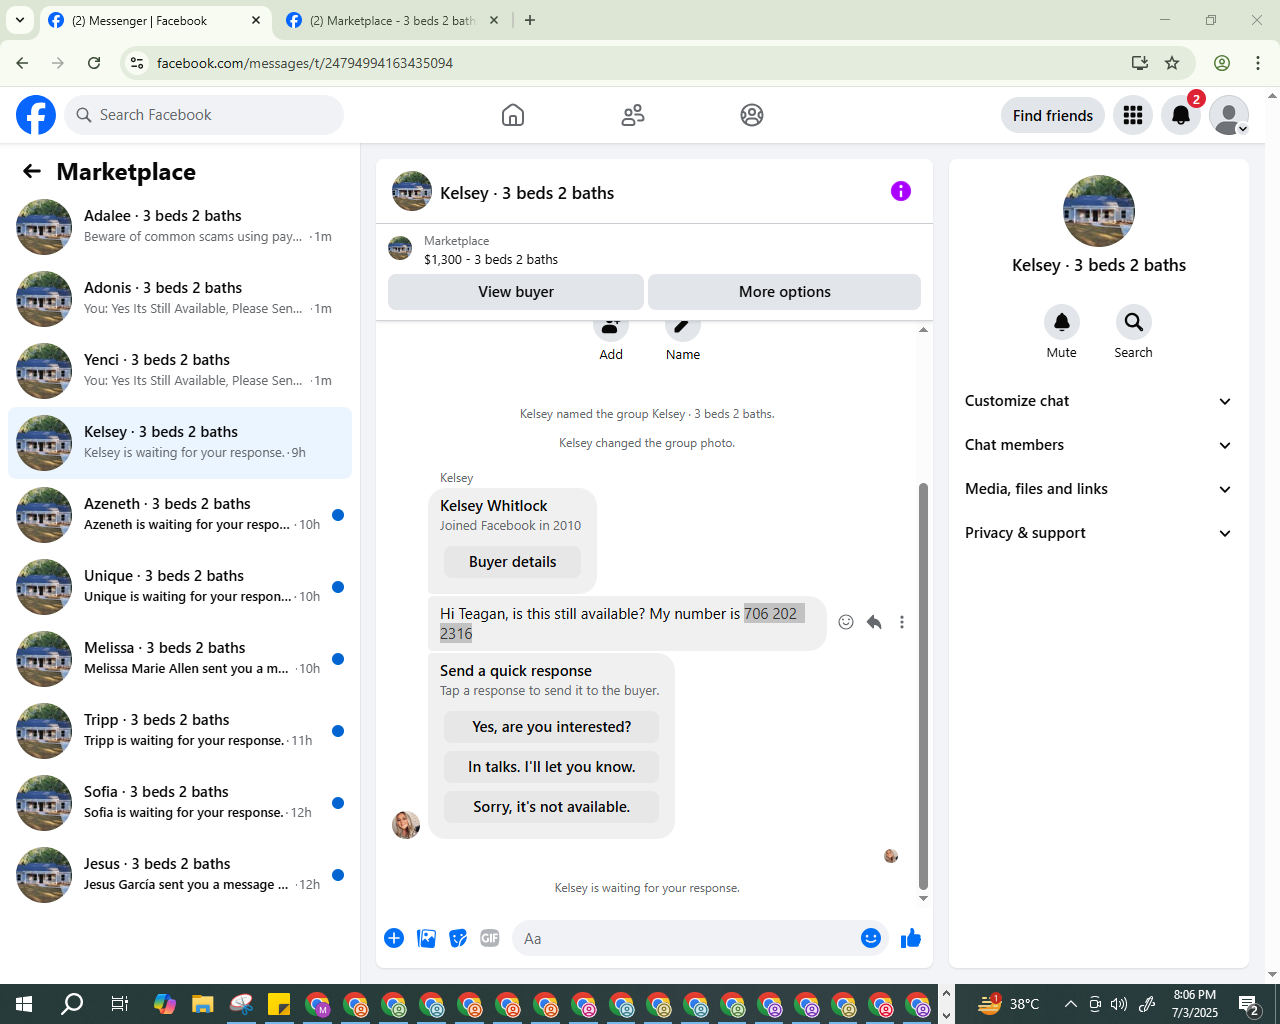Image resolution: width=1280 pixels, height=1024 pixels.
Task: Open the account profile avatar menu
Action: click(x=1229, y=115)
